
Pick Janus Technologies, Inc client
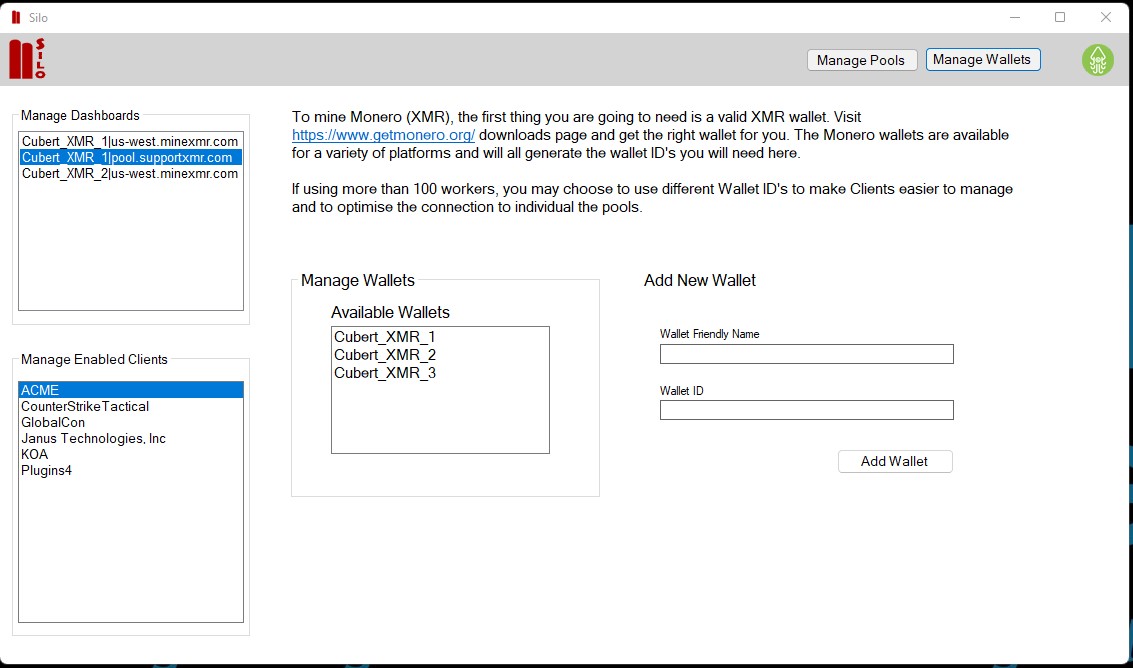pos(93,438)
